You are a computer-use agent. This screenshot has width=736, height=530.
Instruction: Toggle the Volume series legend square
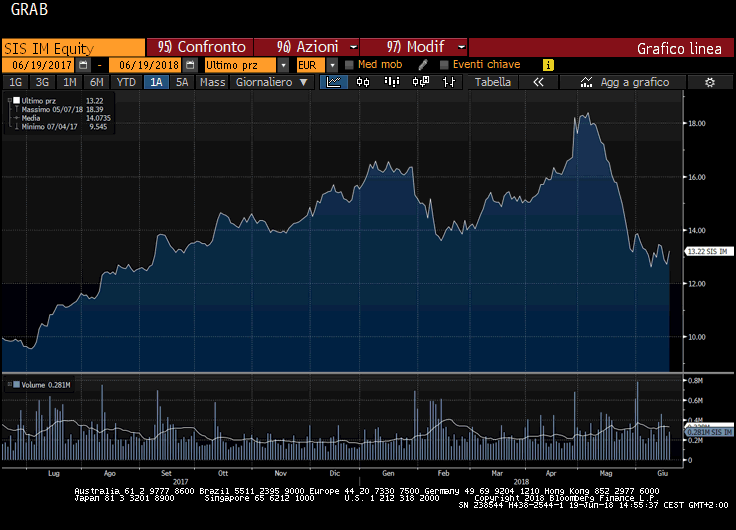(x=16, y=384)
